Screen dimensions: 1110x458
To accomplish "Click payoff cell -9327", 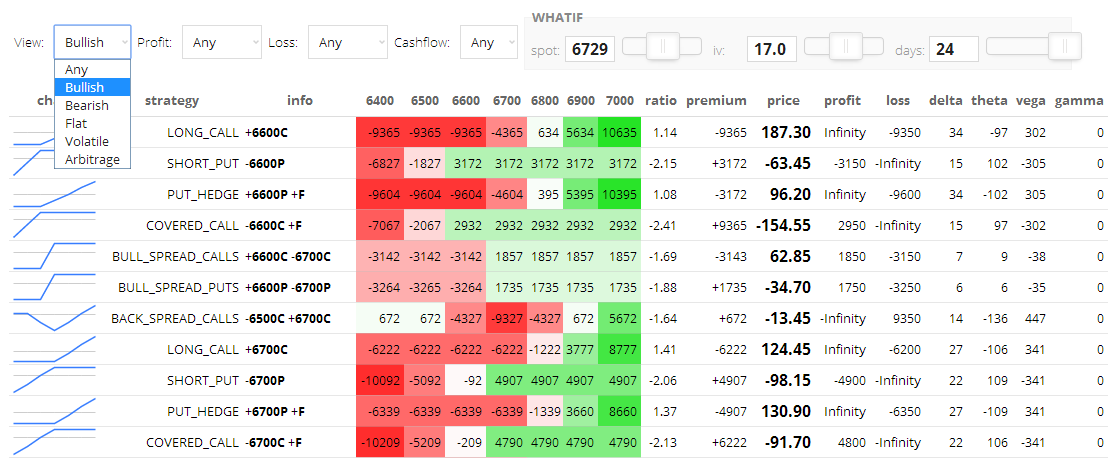I will click(x=507, y=319).
